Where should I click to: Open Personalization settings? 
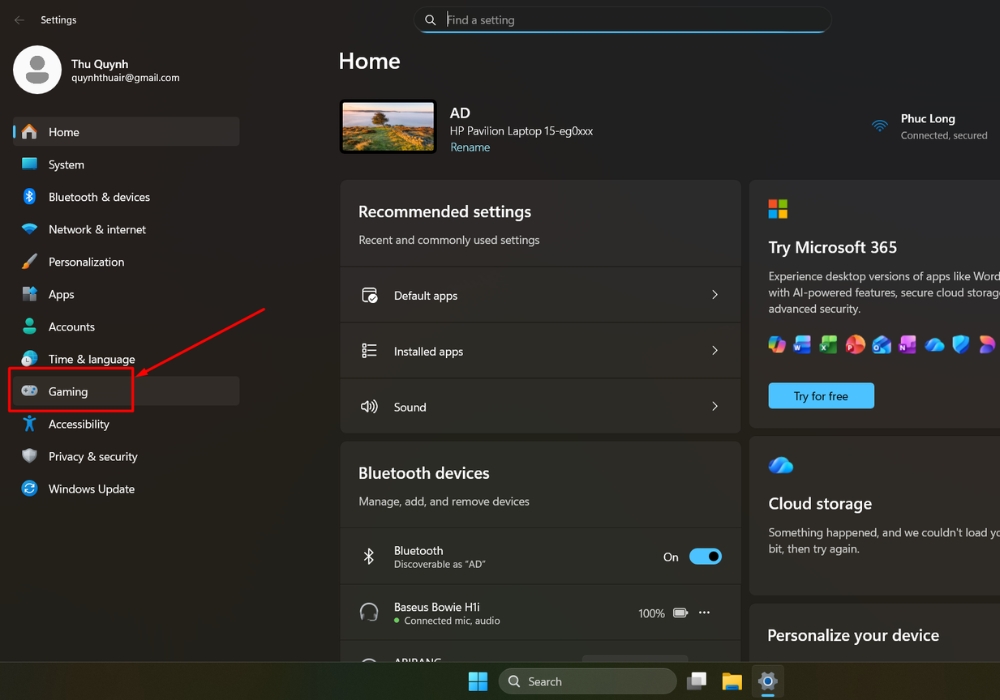pos(126,262)
